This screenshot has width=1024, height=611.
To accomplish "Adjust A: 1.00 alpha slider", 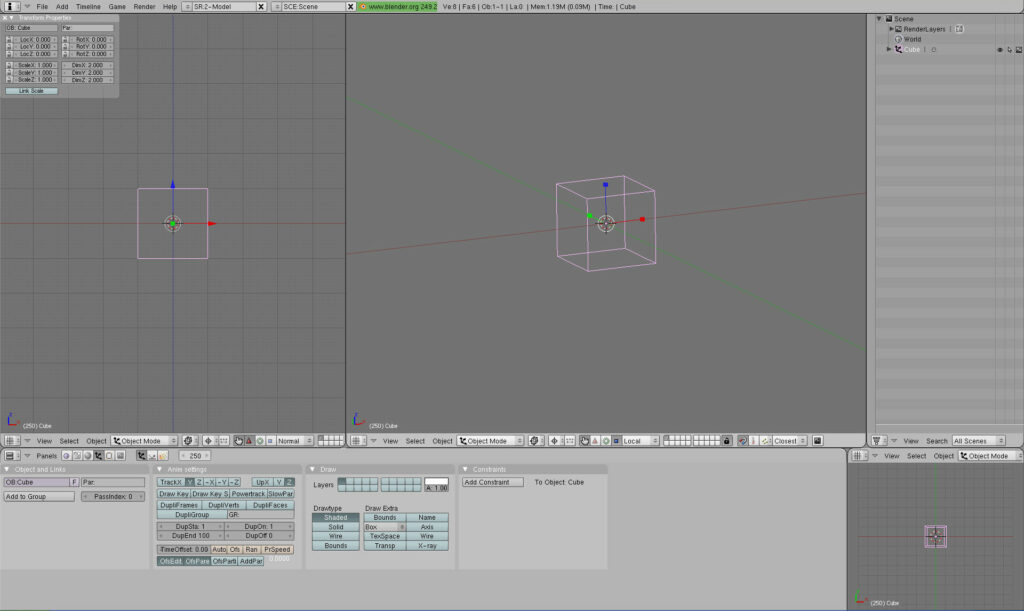I will coord(436,488).
